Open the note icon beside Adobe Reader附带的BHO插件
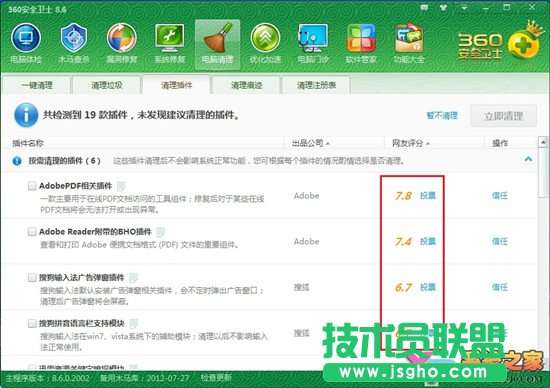The height and width of the screenshot is (388, 550). [x=160, y=232]
